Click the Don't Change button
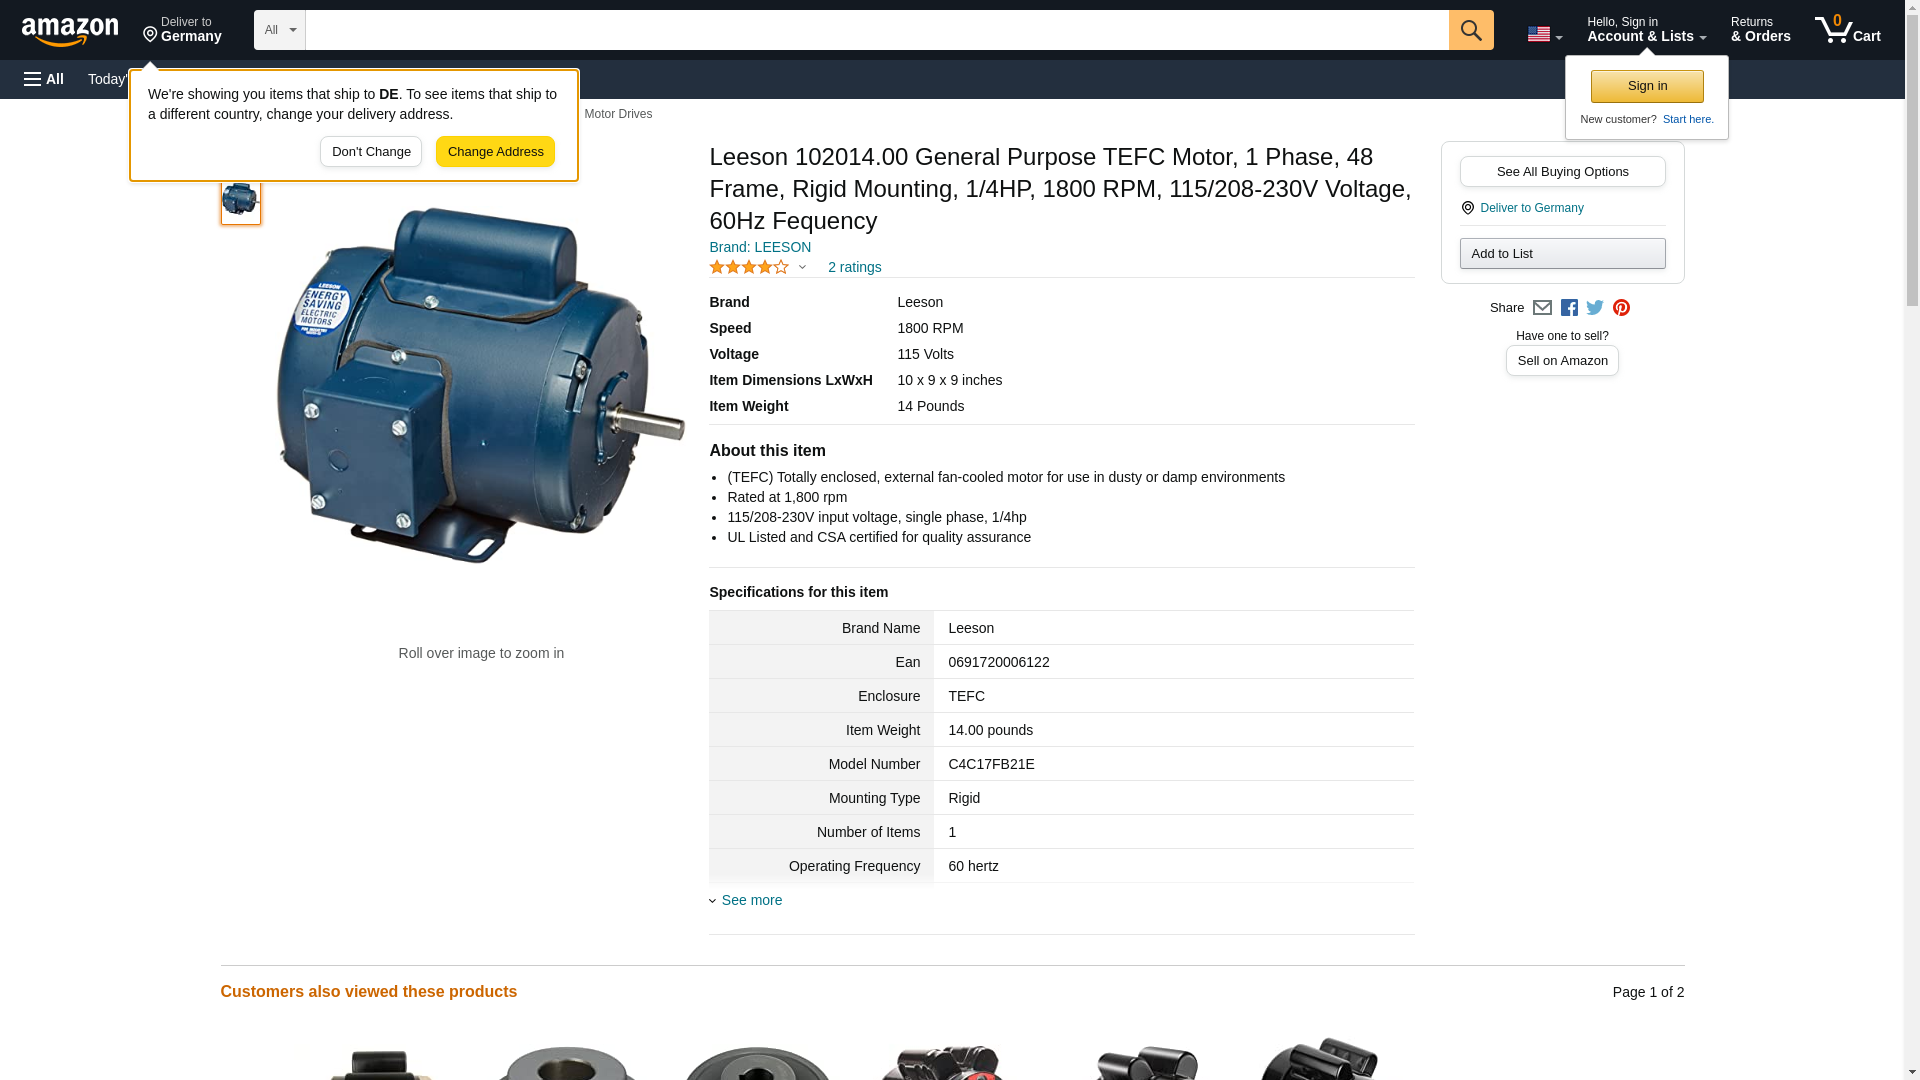Image resolution: width=1920 pixels, height=1080 pixels. (371, 152)
